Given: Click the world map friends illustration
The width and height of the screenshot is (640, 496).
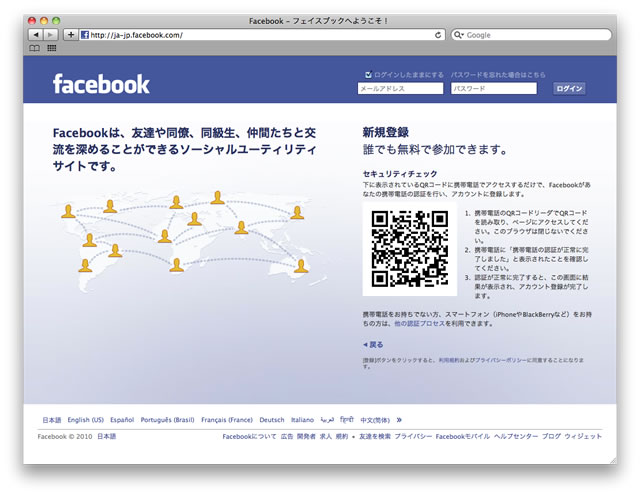Looking at the screenshot, I should (x=190, y=241).
